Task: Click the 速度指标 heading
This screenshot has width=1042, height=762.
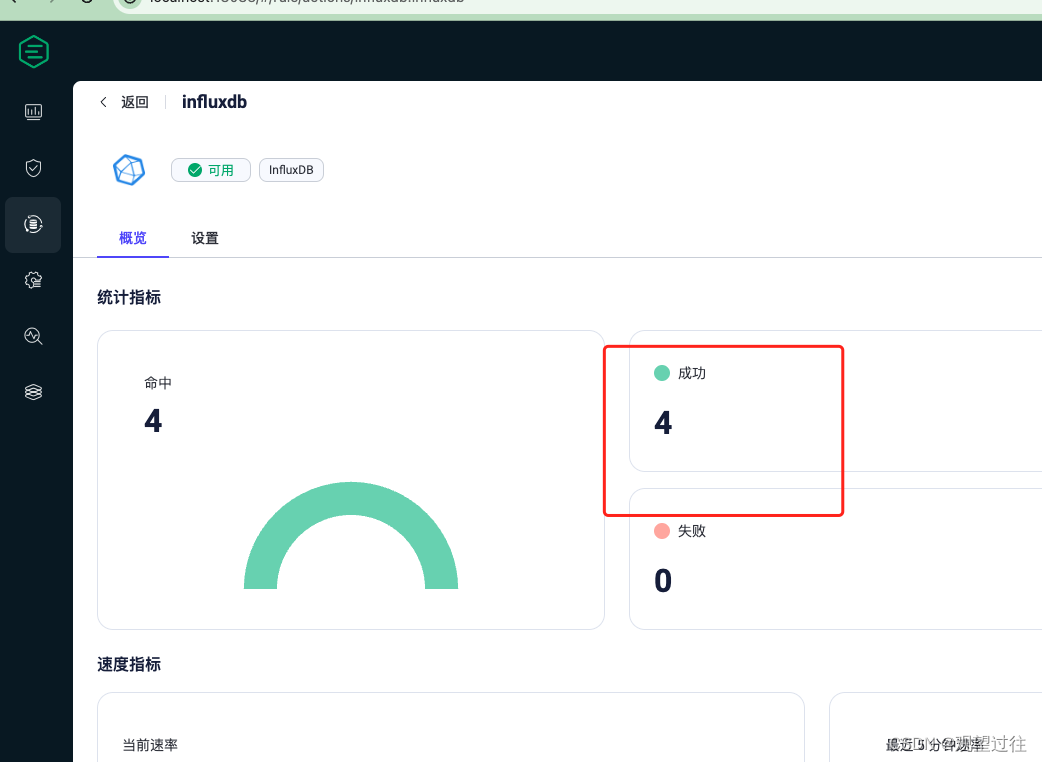Action: coord(129,664)
